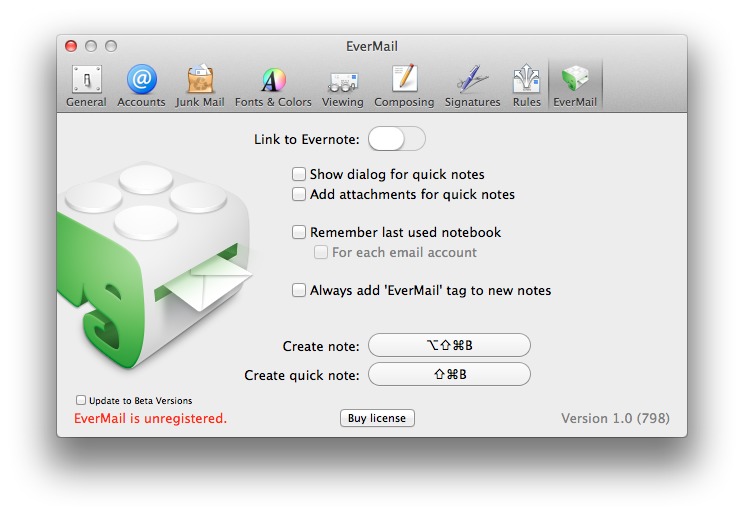
Task: Click the Version 1.0 (798) text
Action: [615, 418]
